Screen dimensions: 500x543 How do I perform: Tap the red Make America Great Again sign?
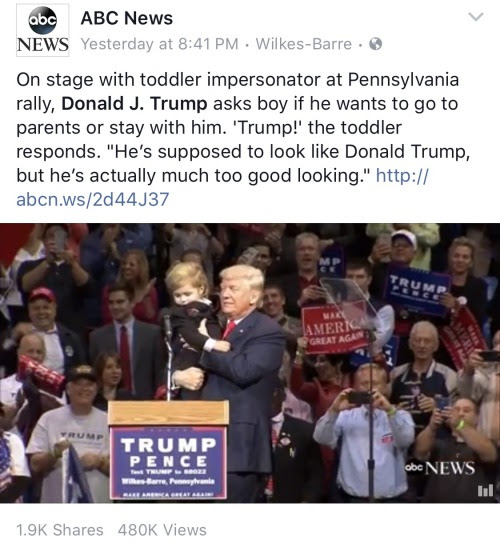tap(334, 330)
